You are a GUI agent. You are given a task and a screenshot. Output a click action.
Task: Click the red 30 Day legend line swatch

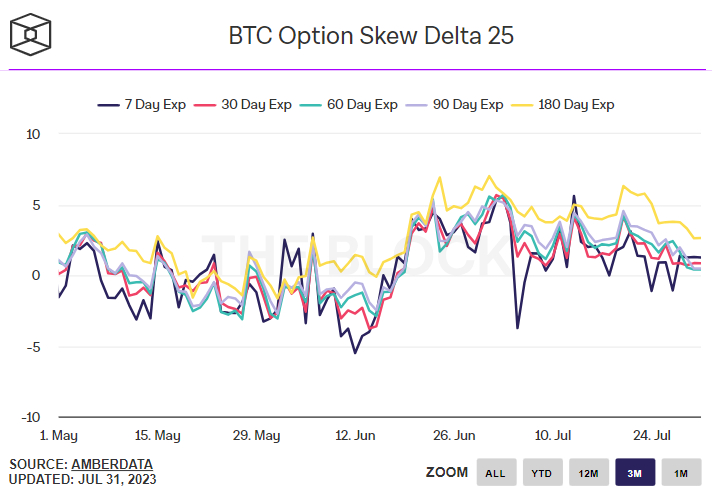coord(205,105)
